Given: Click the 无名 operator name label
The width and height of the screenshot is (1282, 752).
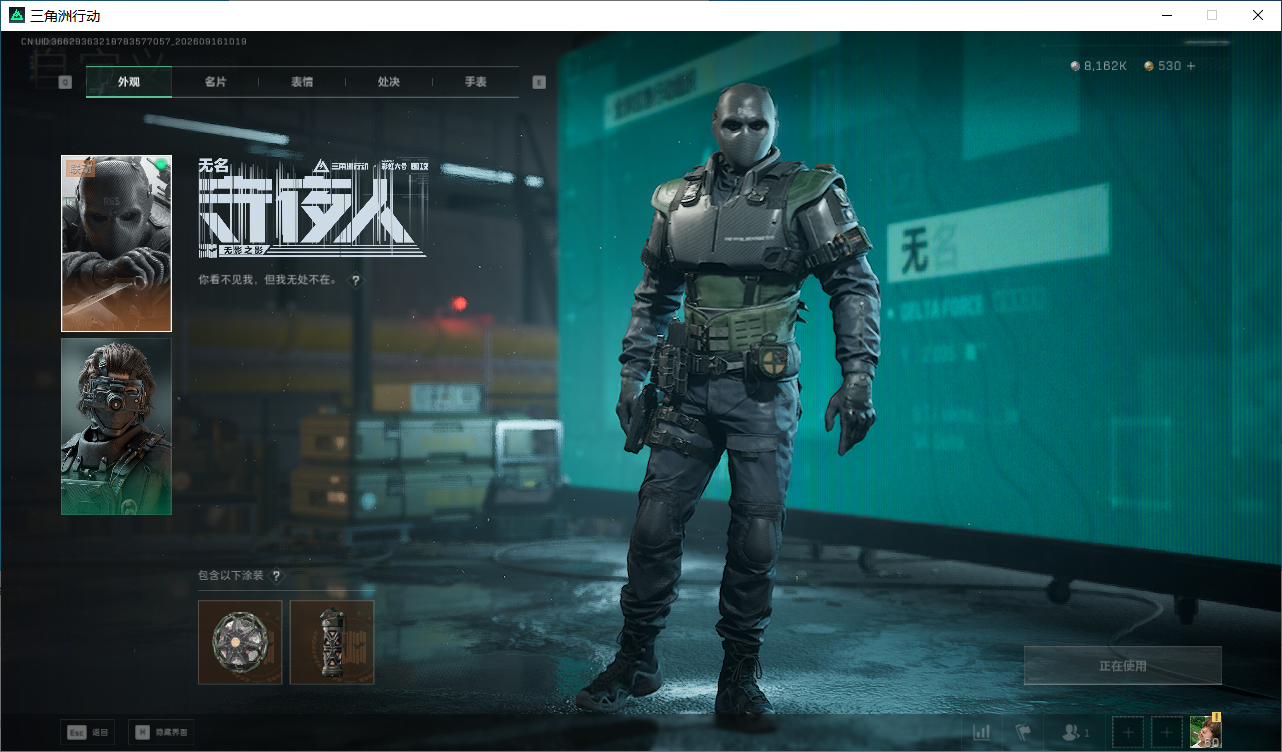Looking at the screenshot, I should tap(214, 167).
